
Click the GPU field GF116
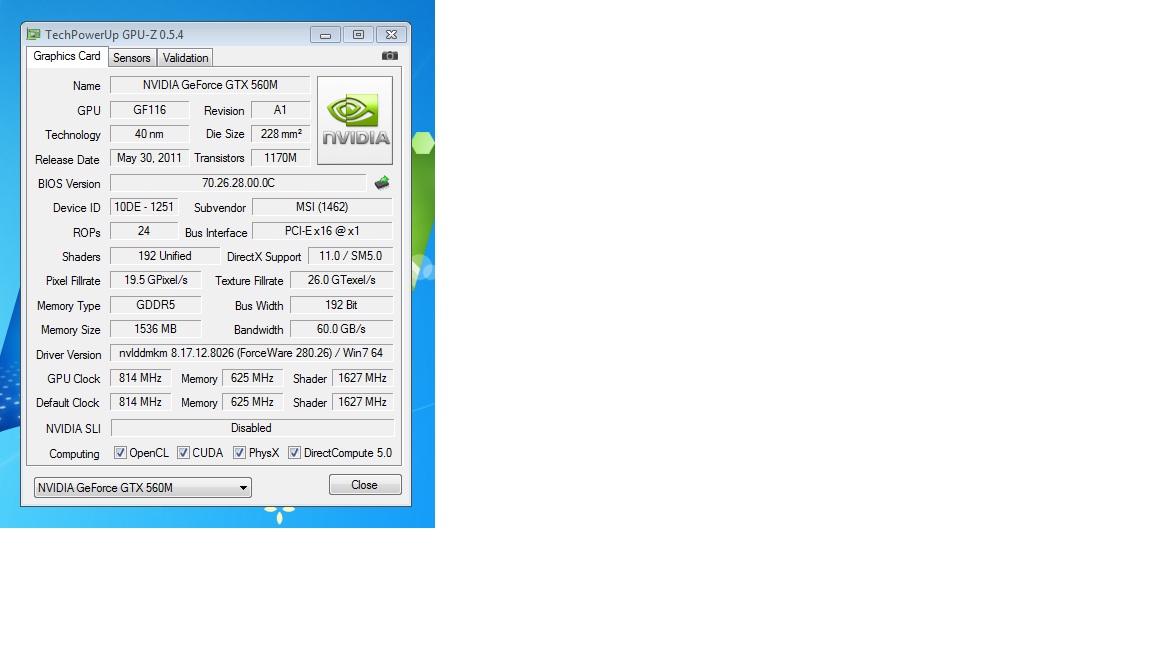[150, 110]
